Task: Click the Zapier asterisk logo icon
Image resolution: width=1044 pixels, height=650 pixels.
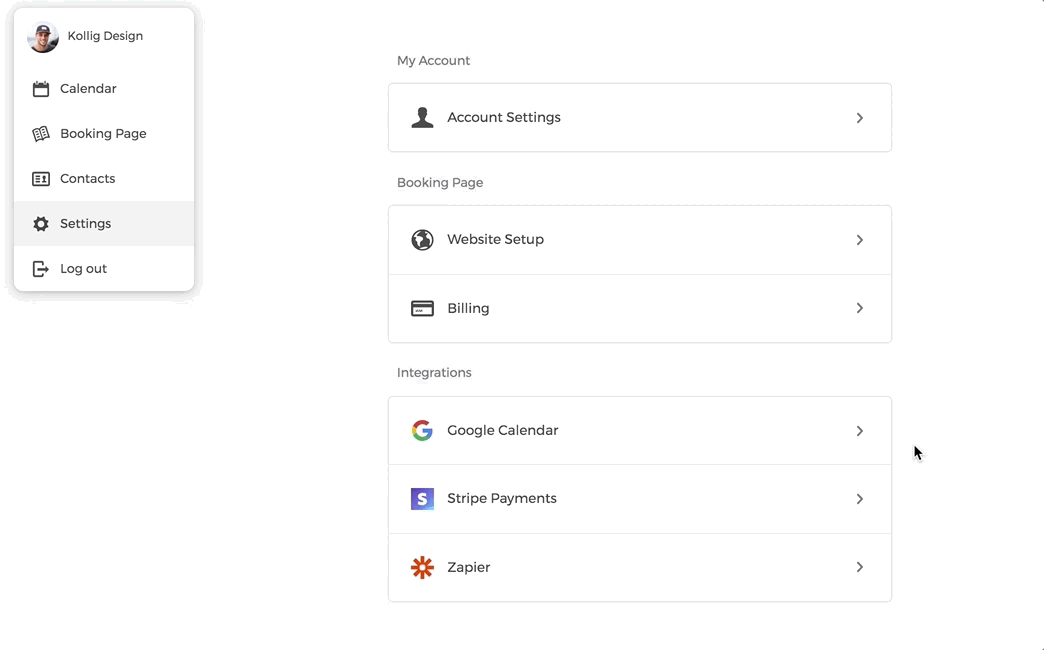Action: [422, 568]
